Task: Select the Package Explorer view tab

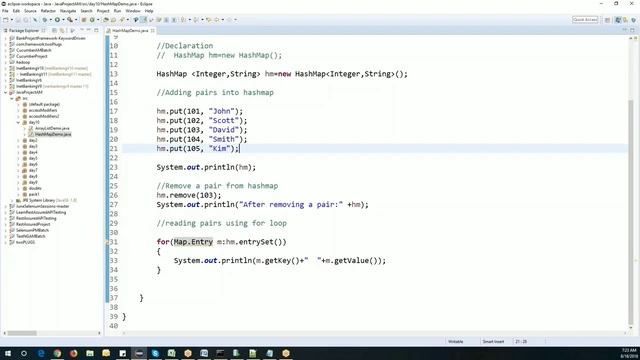Action: (23, 31)
